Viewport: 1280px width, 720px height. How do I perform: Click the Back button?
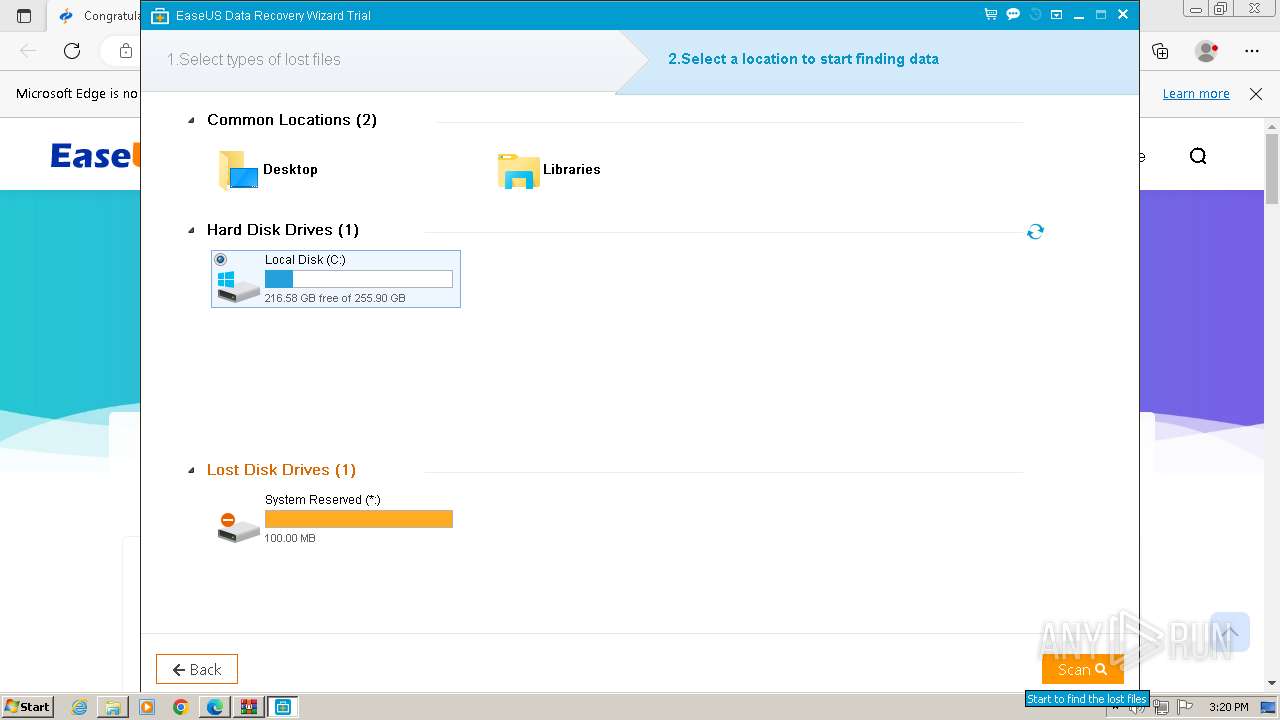[x=197, y=669]
